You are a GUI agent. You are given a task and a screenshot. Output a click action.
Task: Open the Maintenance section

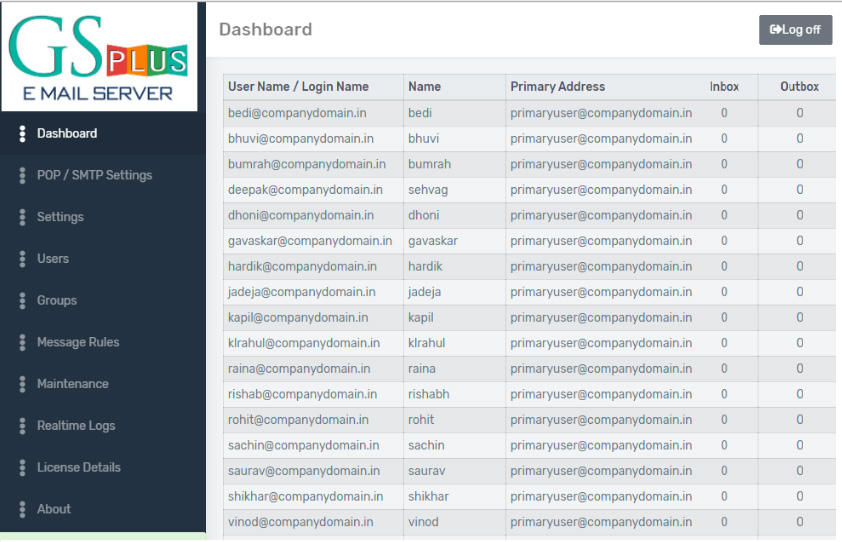(72, 384)
